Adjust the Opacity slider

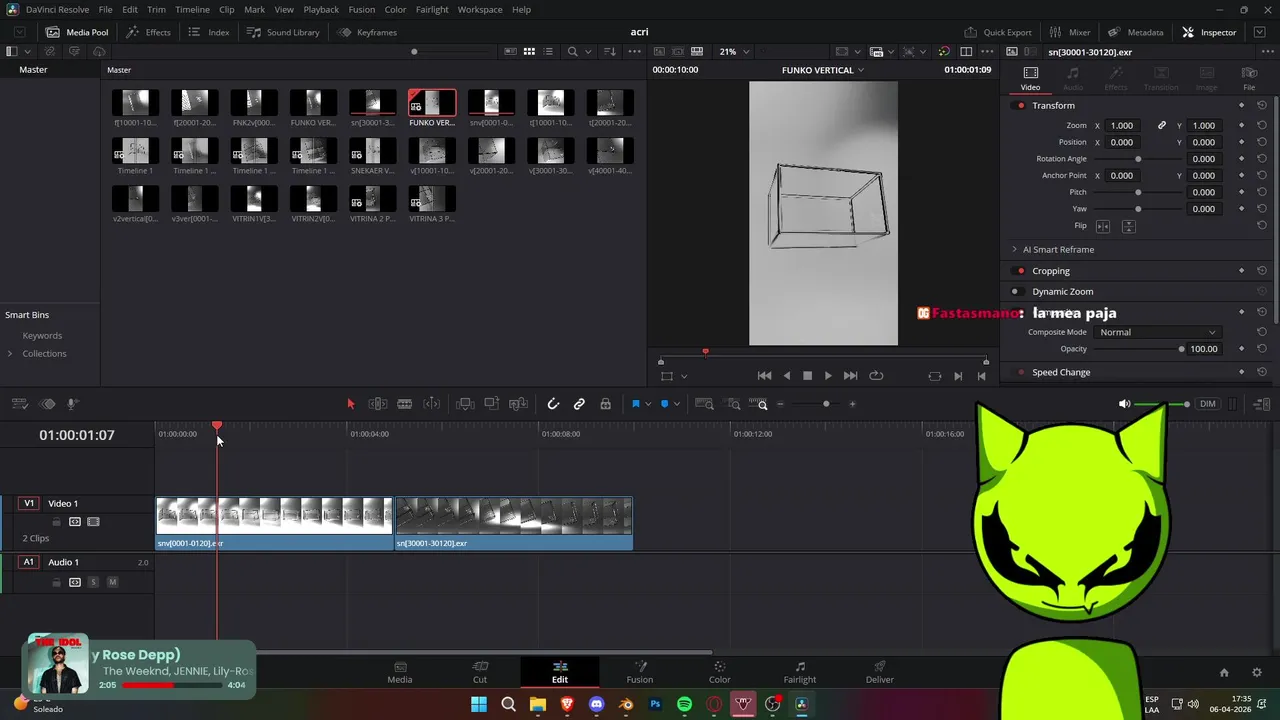click(x=1137, y=349)
